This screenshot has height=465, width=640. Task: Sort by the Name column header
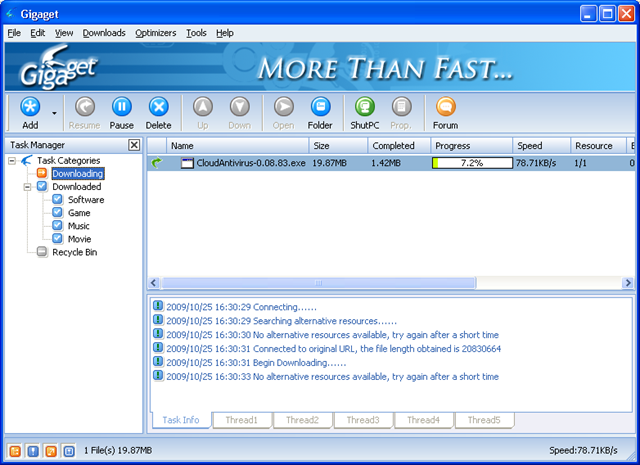(x=238, y=146)
